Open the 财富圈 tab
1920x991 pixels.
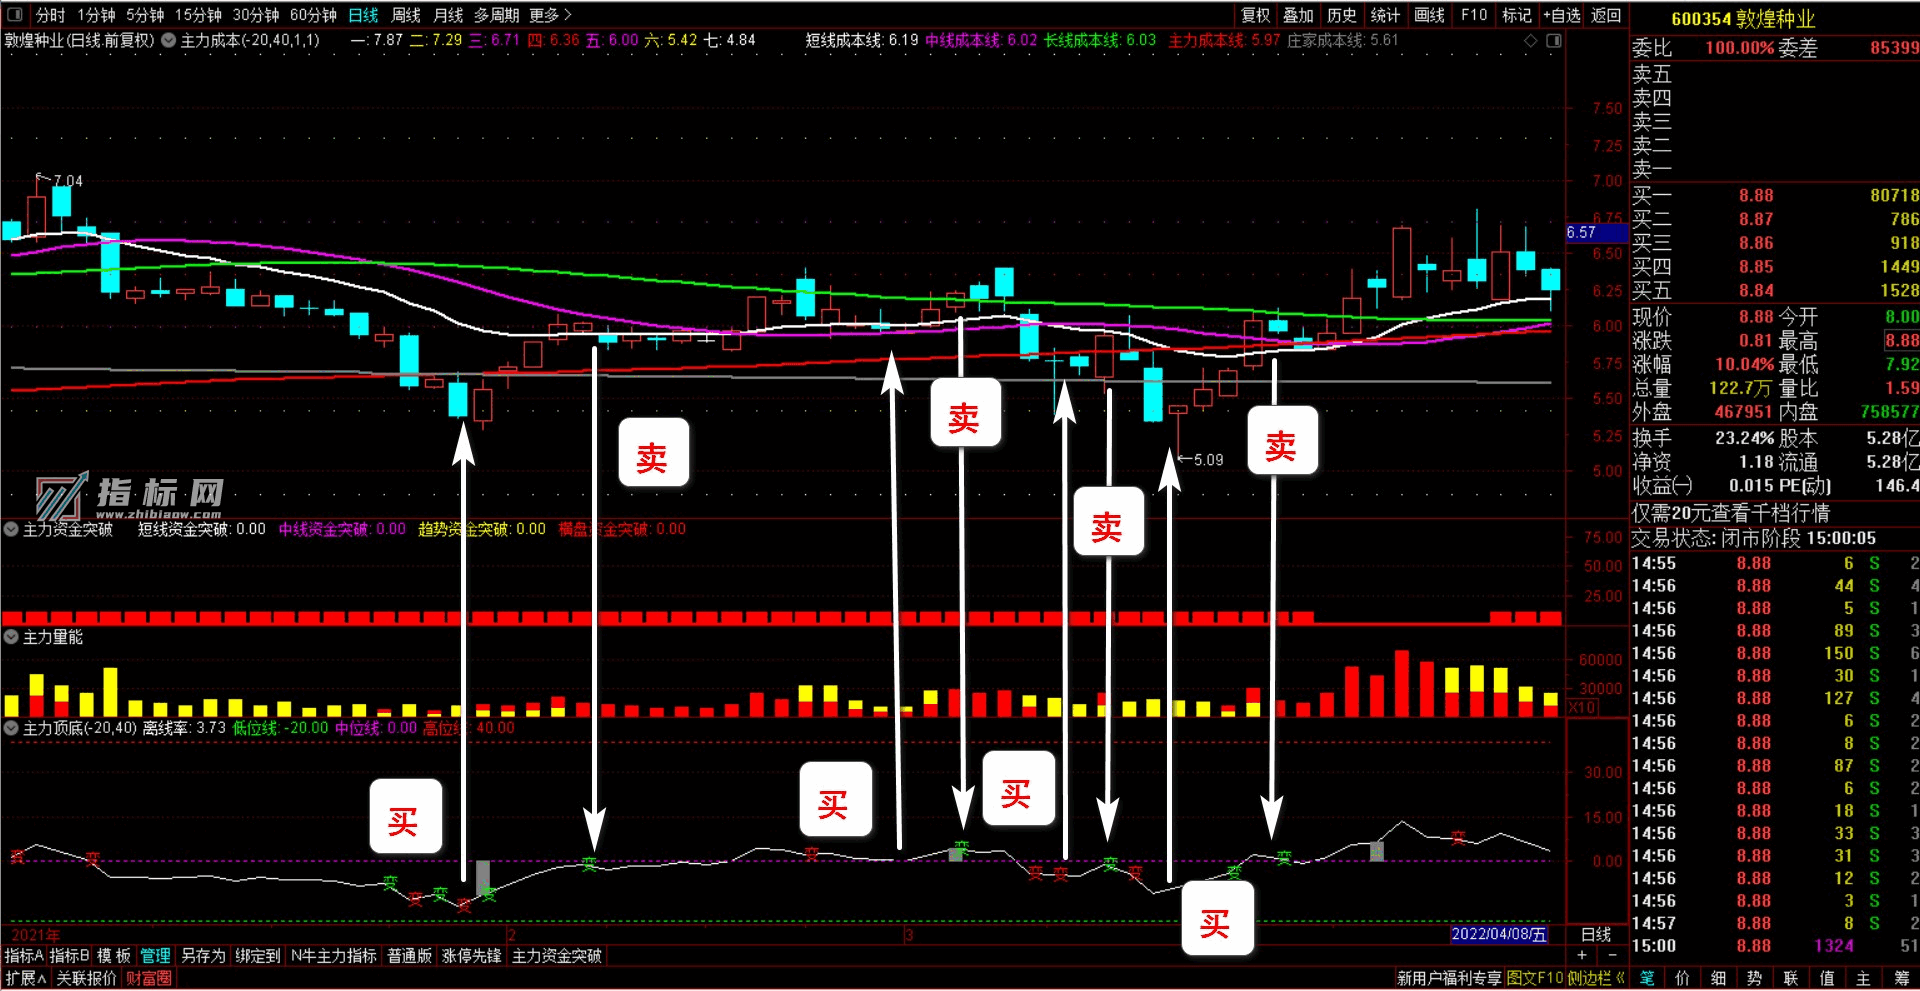149,978
